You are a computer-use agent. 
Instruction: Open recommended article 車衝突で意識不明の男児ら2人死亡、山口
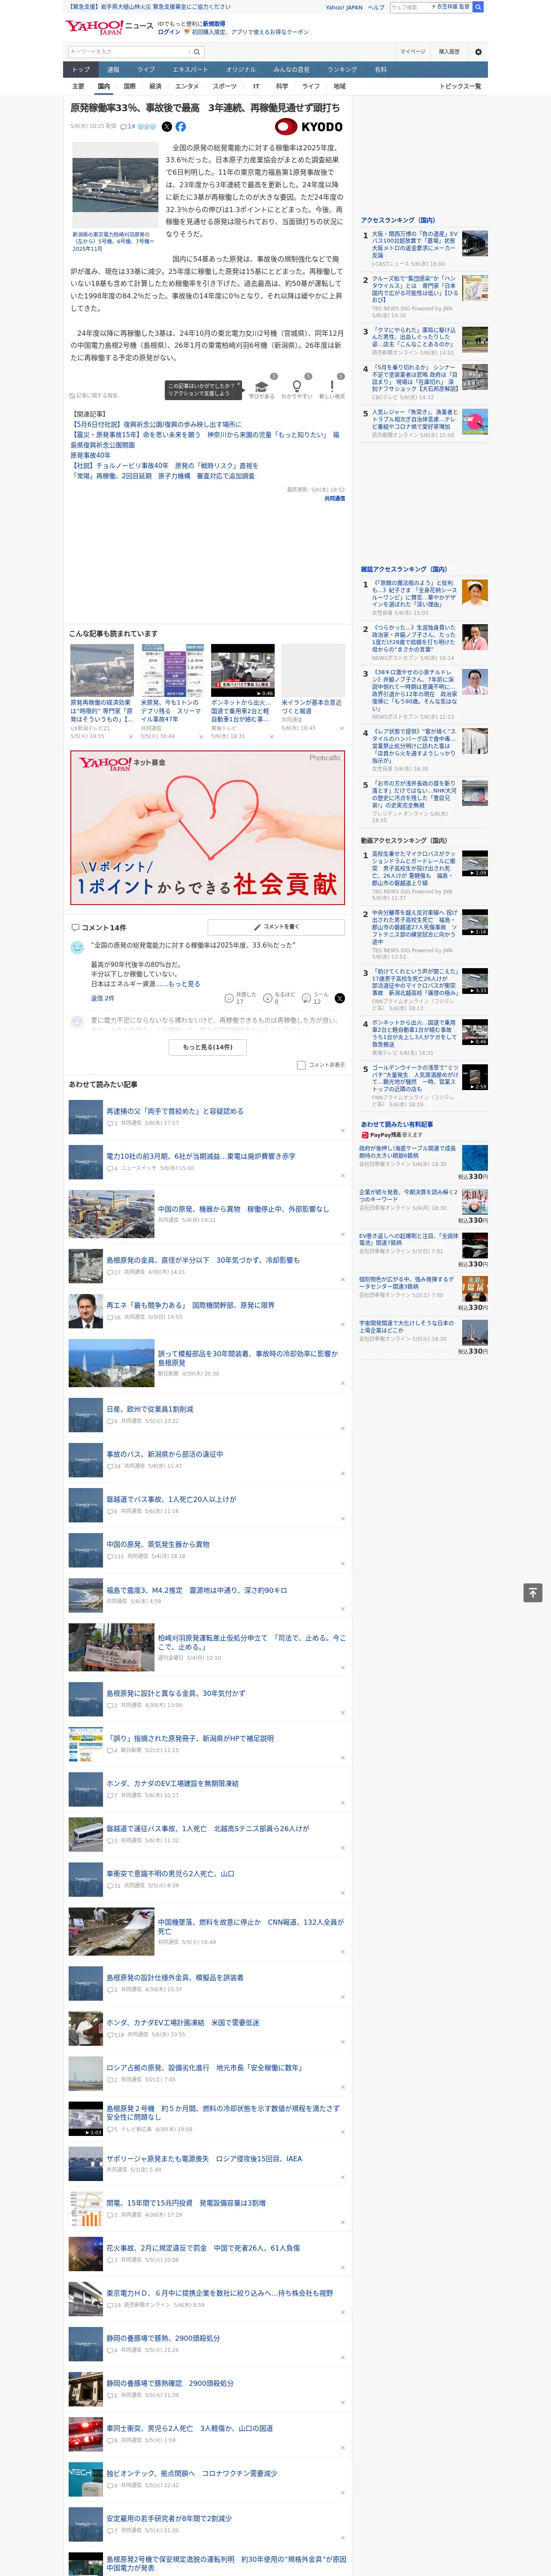[171, 1874]
